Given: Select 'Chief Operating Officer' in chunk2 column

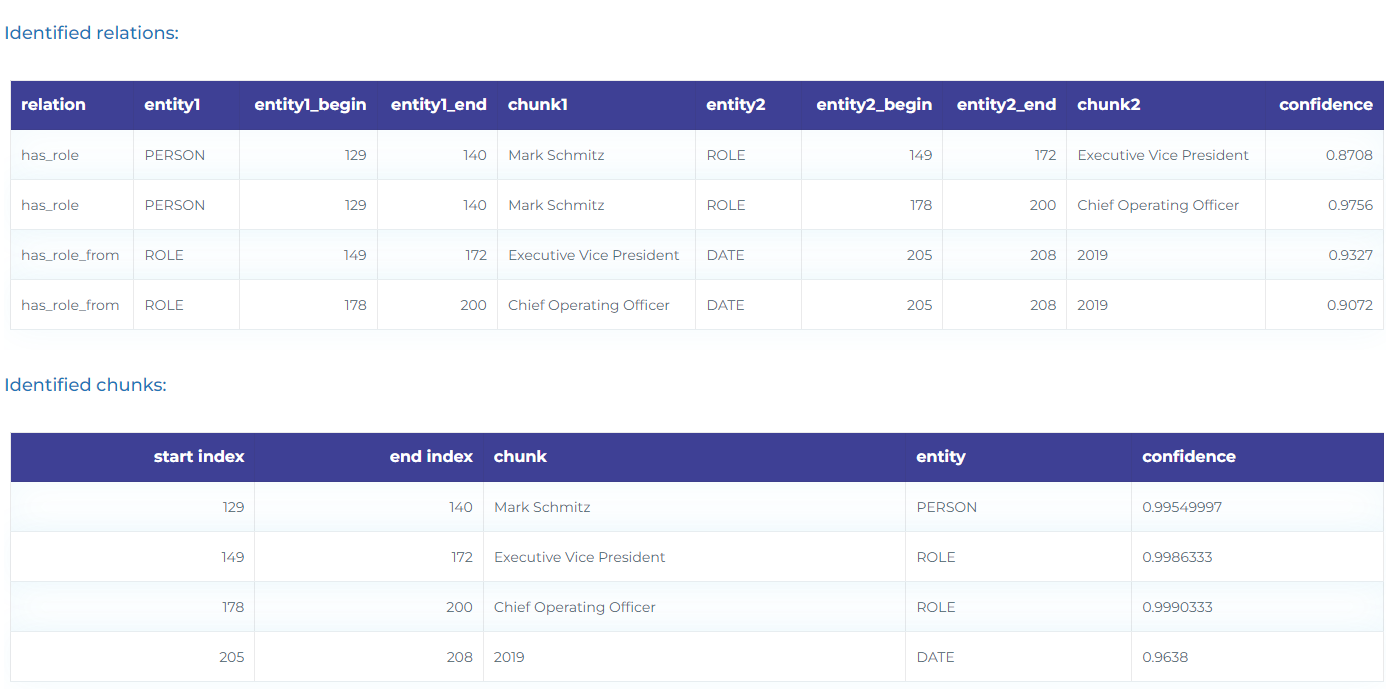Looking at the screenshot, I should click(1158, 205).
